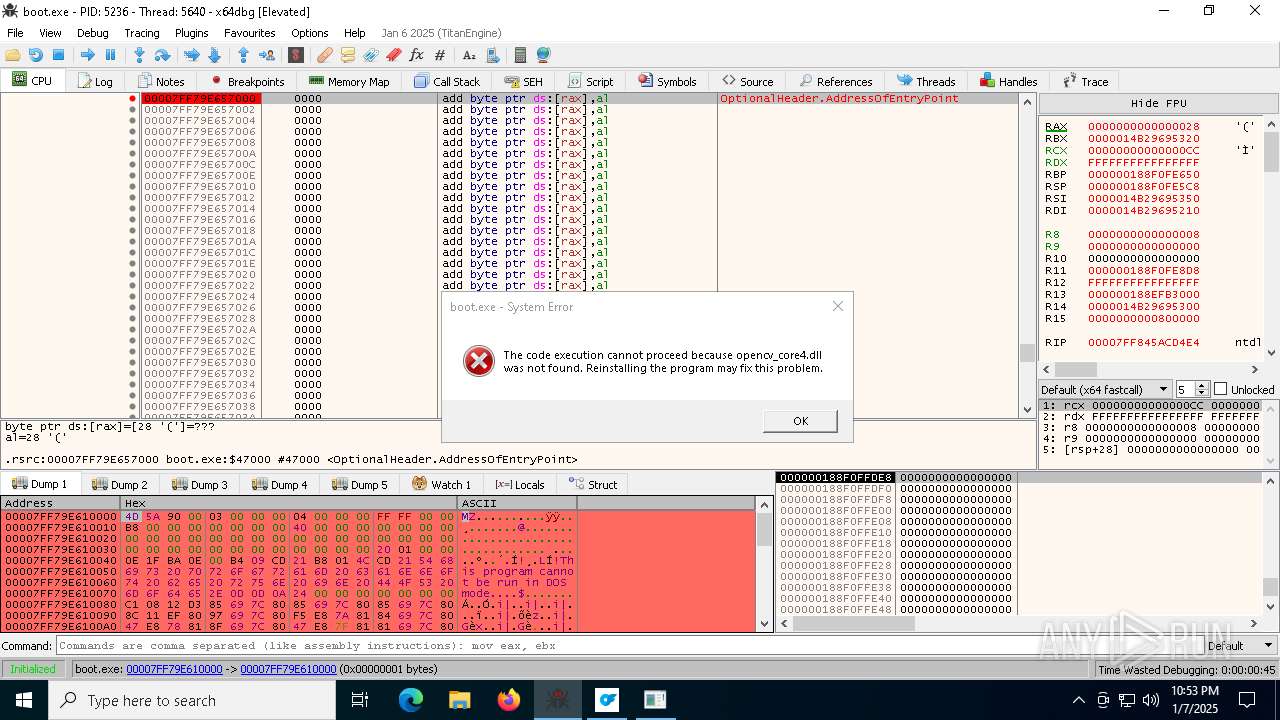1280x720 pixels.
Task: Click the taskbar search box
Action: pyautogui.click(x=192, y=700)
